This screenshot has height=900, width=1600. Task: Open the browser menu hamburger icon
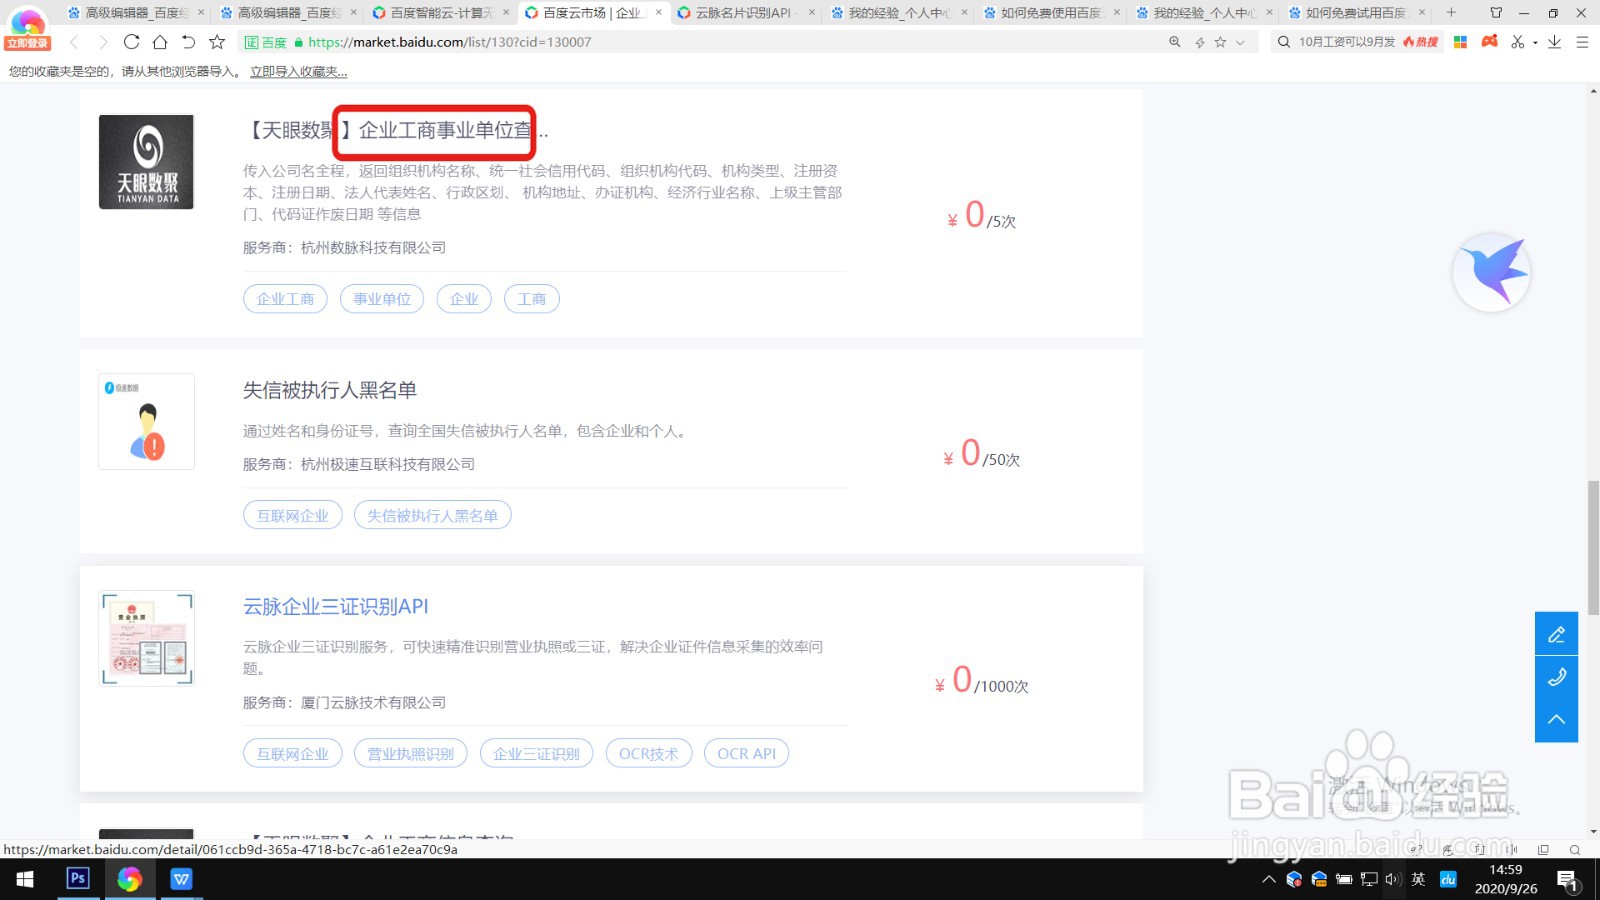point(1582,42)
